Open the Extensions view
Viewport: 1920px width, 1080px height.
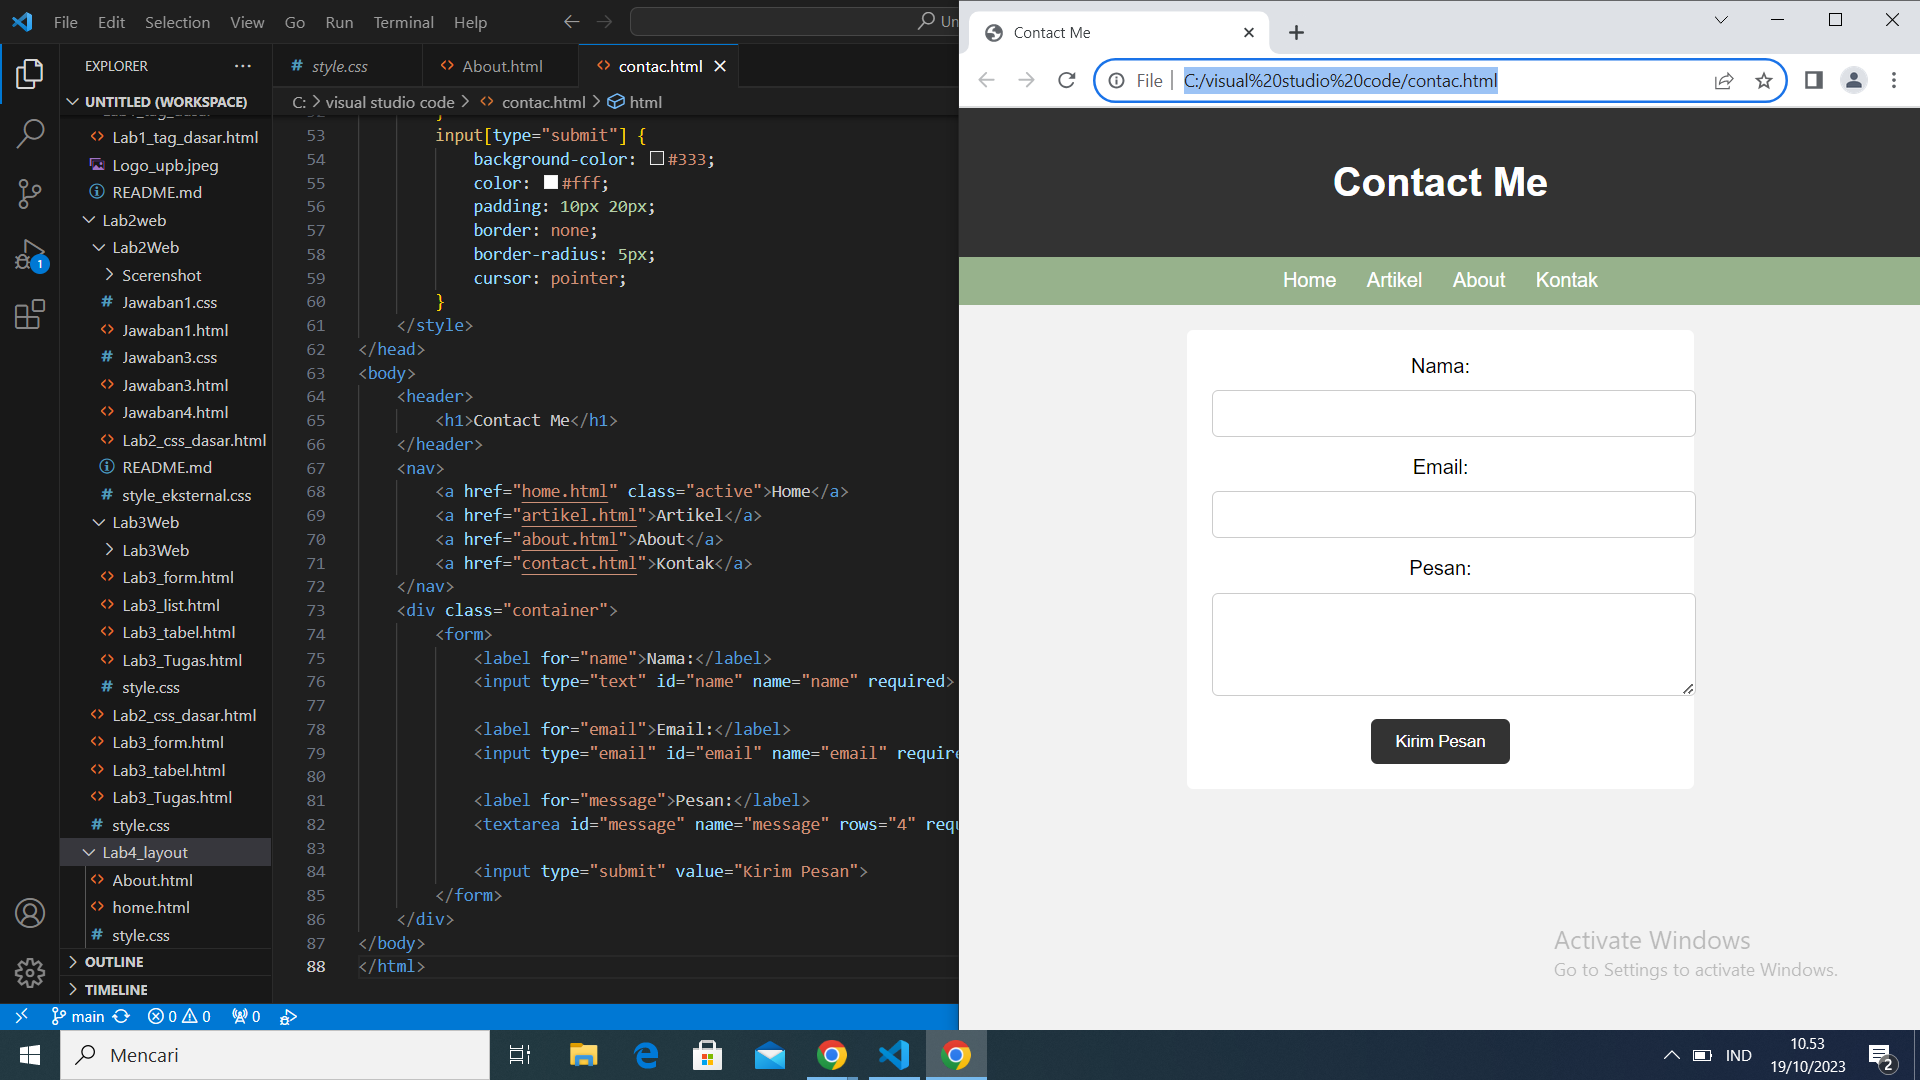pyautogui.click(x=30, y=315)
